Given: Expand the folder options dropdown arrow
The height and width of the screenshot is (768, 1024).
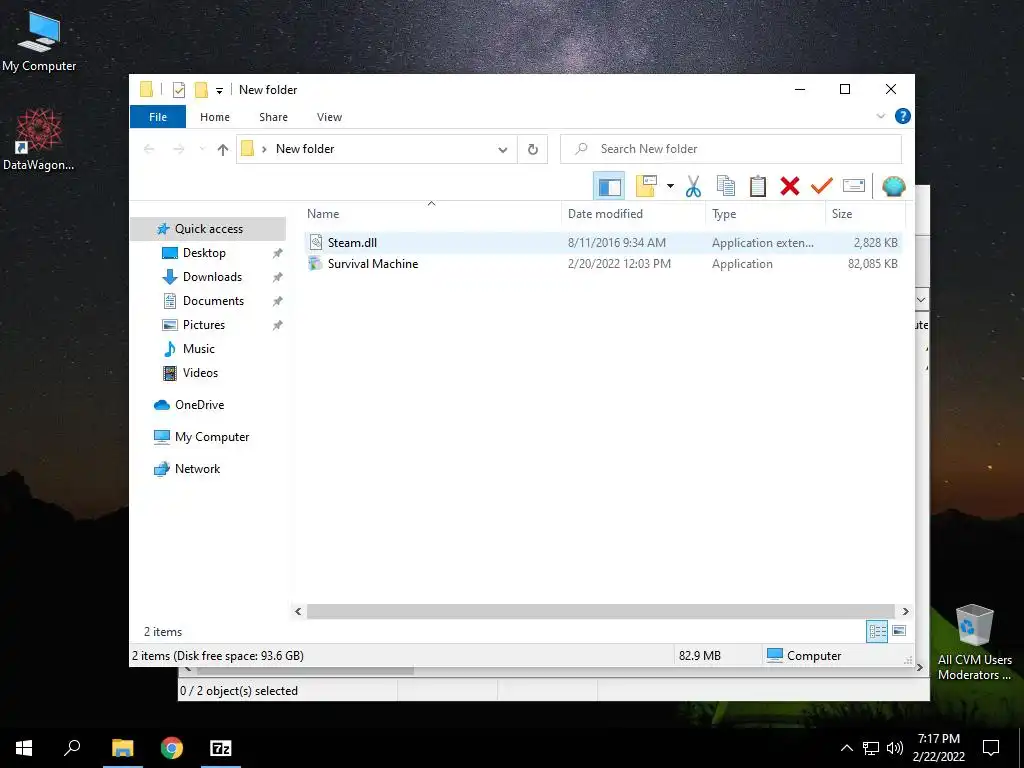Looking at the screenshot, I should pos(670,186).
